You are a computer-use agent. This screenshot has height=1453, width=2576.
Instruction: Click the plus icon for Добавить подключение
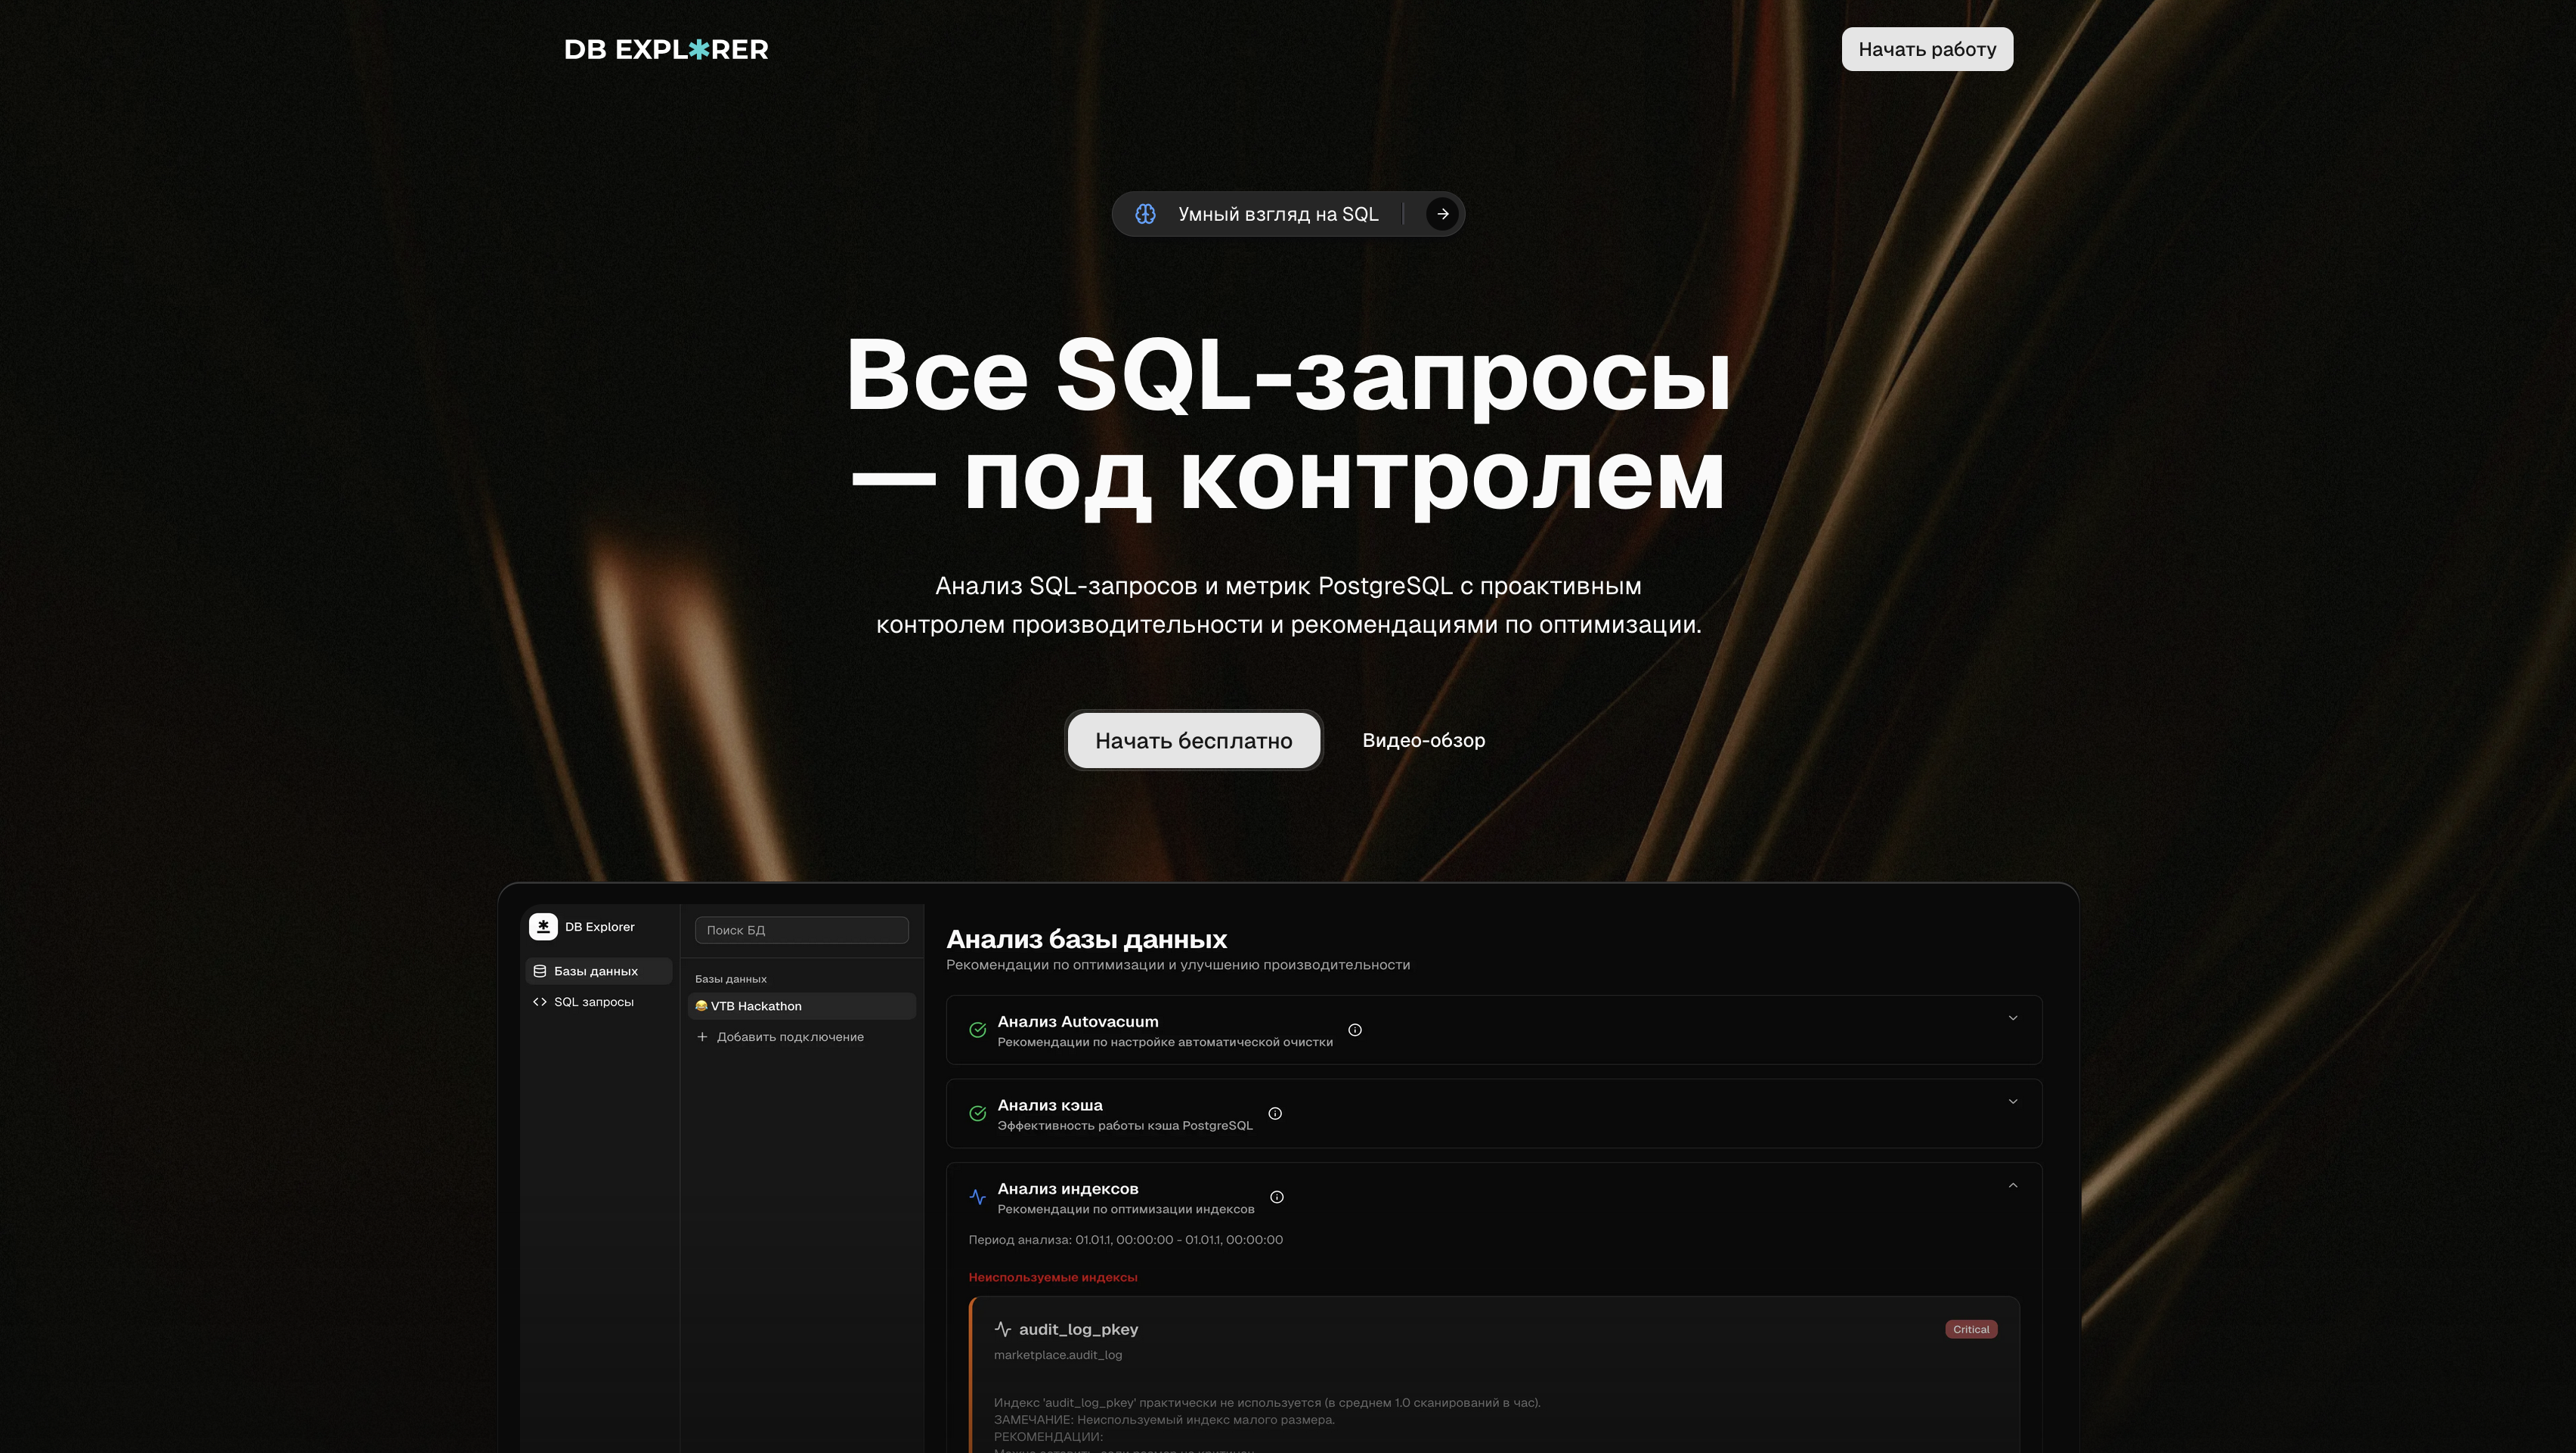pos(702,1037)
